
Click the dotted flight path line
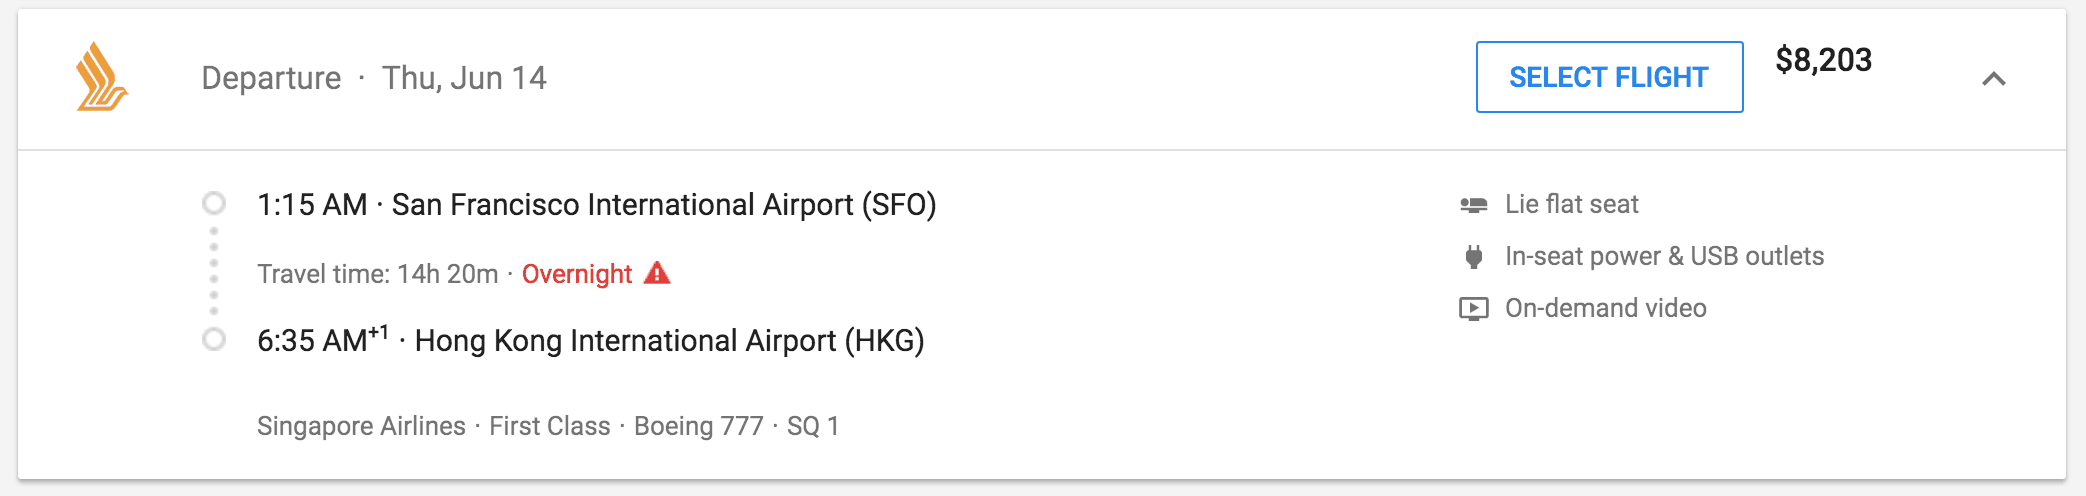tap(214, 271)
